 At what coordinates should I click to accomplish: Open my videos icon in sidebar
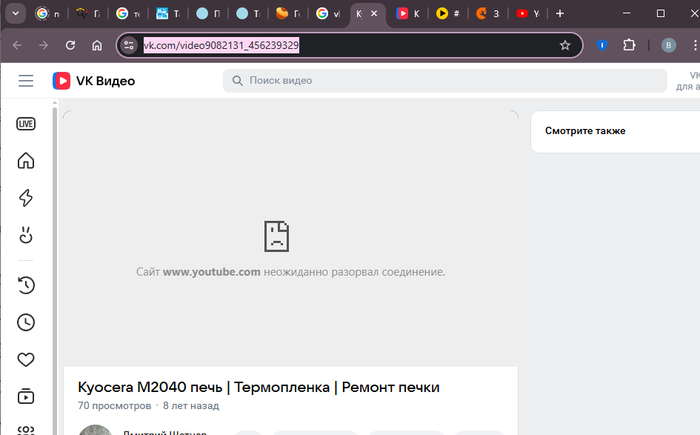coord(26,397)
